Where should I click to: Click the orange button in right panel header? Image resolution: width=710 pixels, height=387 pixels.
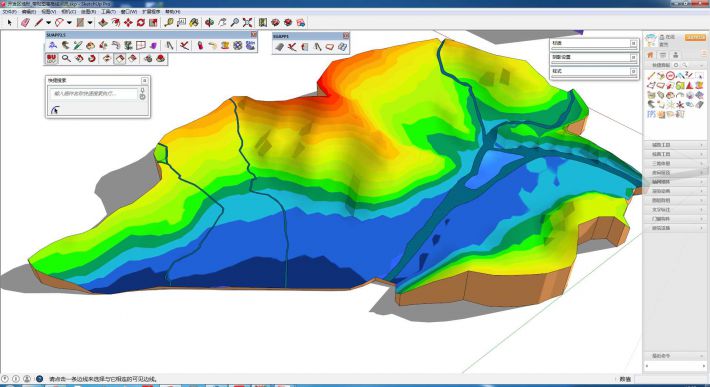(x=695, y=37)
